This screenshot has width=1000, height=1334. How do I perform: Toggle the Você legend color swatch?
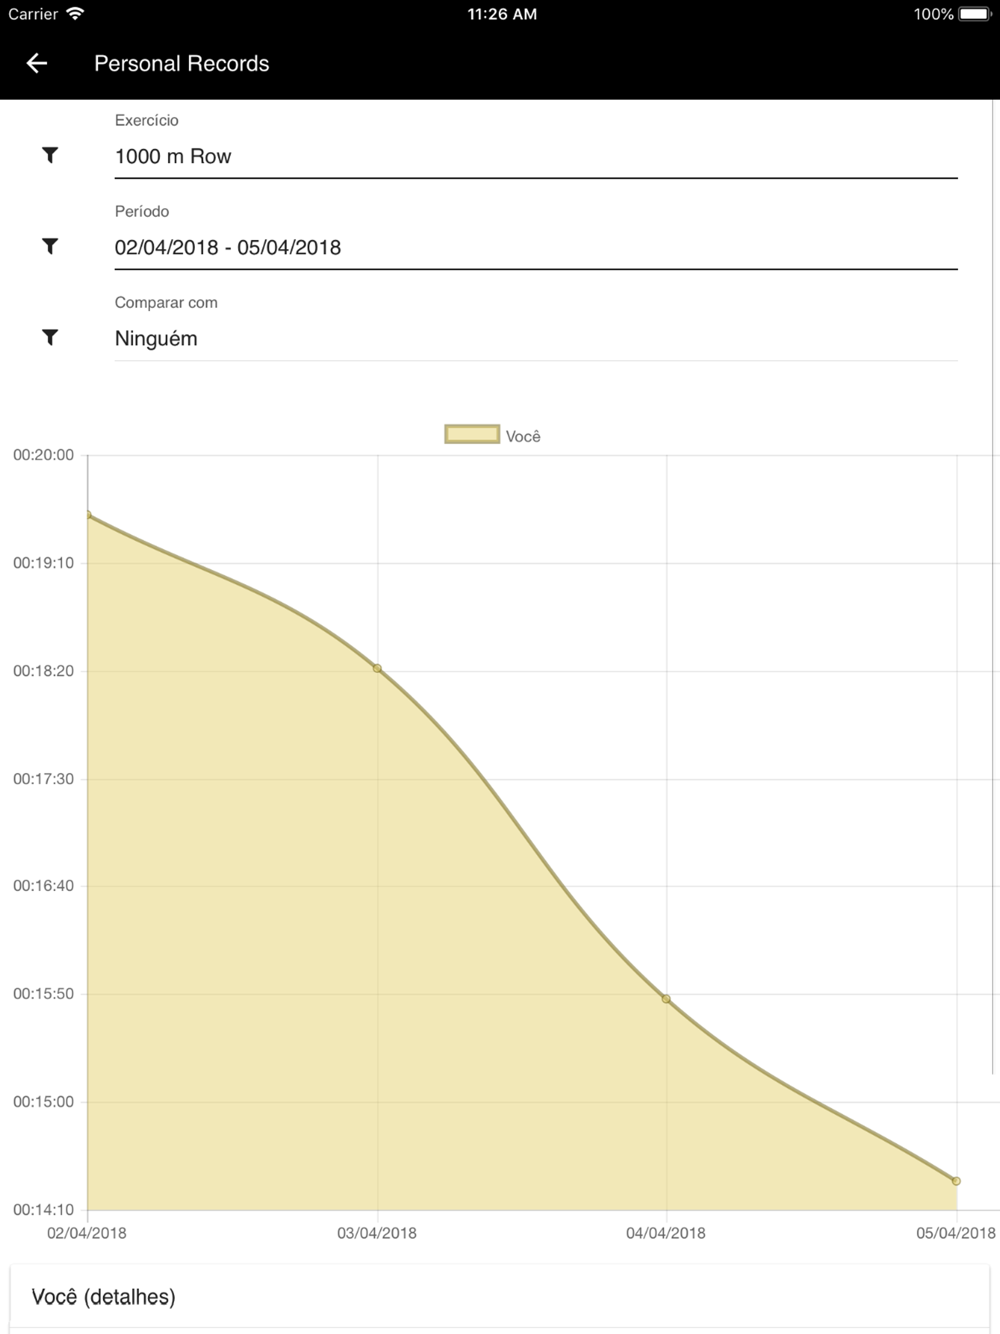pyautogui.click(x=472, y=434)
